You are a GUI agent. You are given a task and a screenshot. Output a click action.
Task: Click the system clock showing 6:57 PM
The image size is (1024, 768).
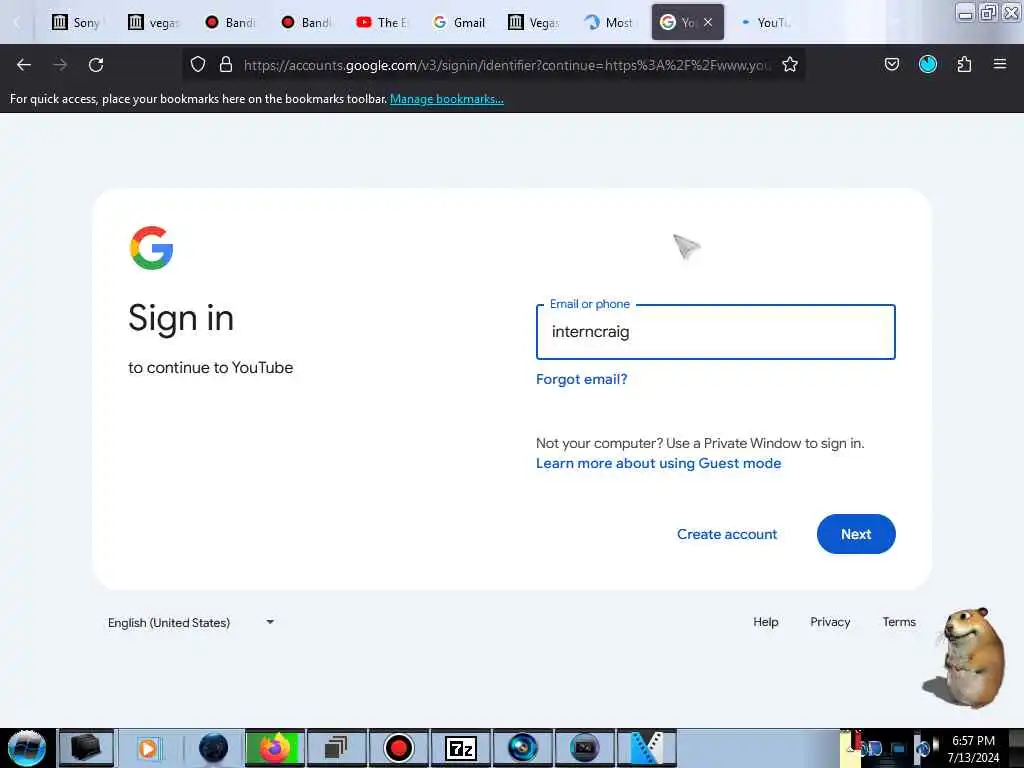pos(973,741)
